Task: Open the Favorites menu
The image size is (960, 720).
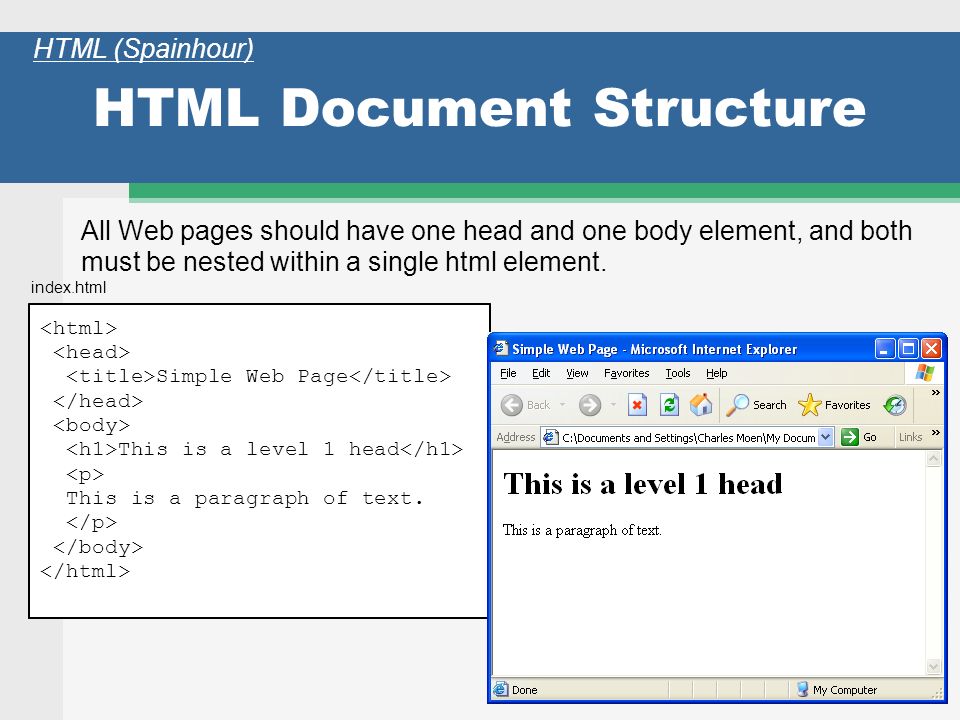Action: point(626,373)
